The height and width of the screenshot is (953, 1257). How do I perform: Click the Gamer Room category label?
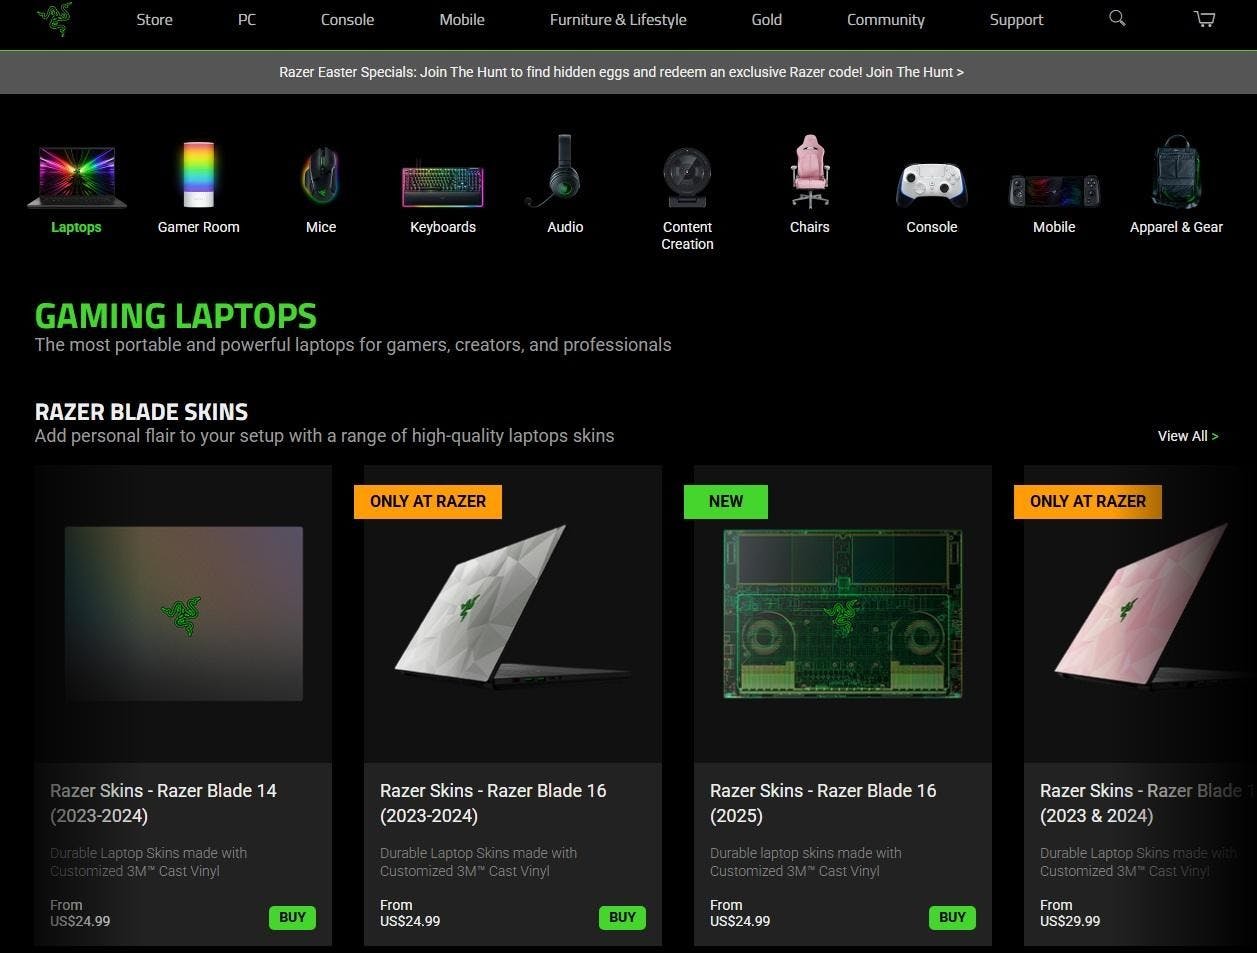199,227
